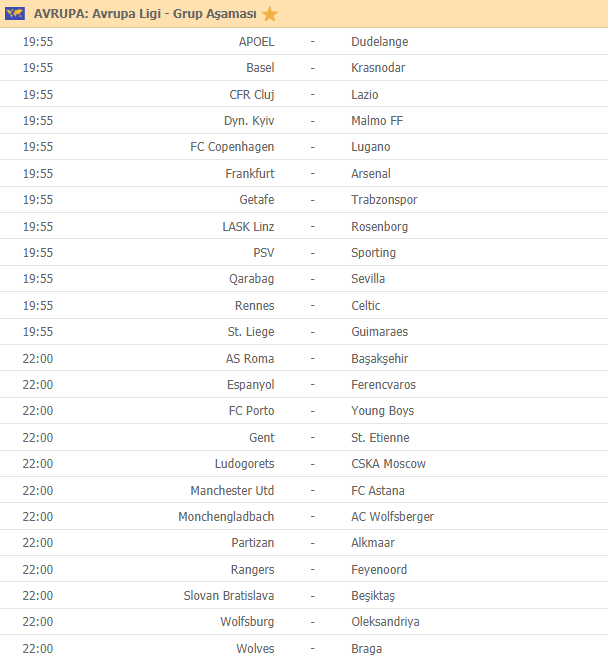Viewport: 608px width, 659px height.
Task: Open the PSV - Sporting match details
Action: [x=304, y=253]
